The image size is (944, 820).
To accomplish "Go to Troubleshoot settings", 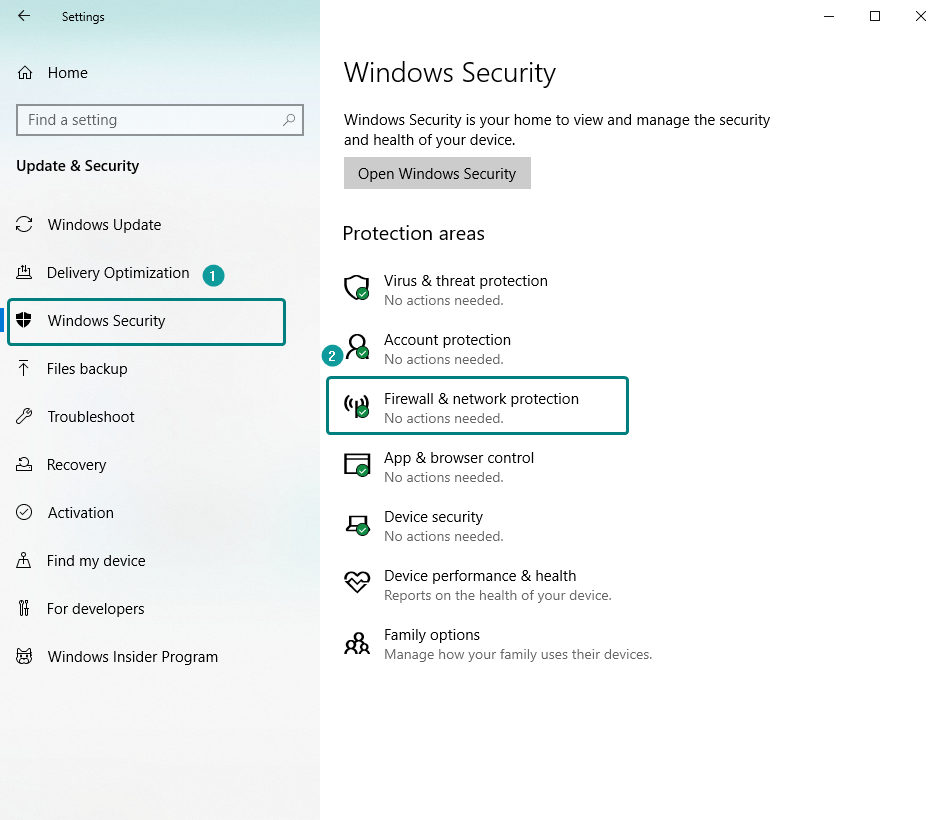I will click(91, 417).
